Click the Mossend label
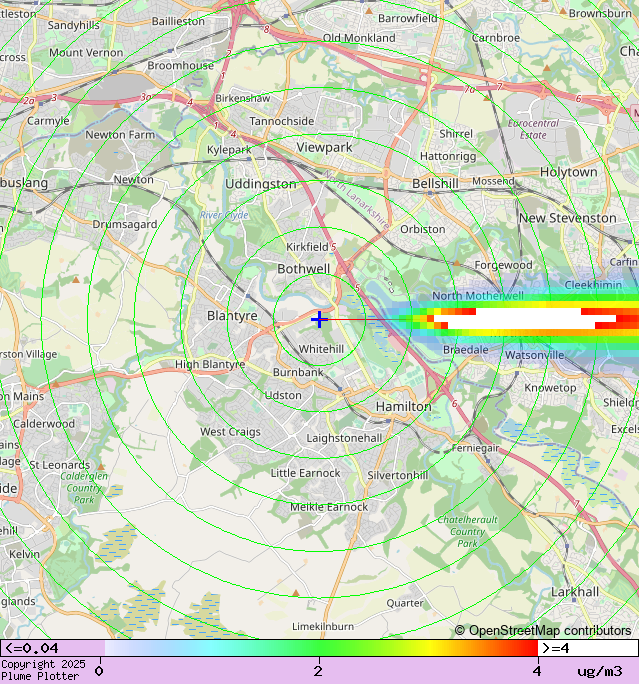 point(493,181)
